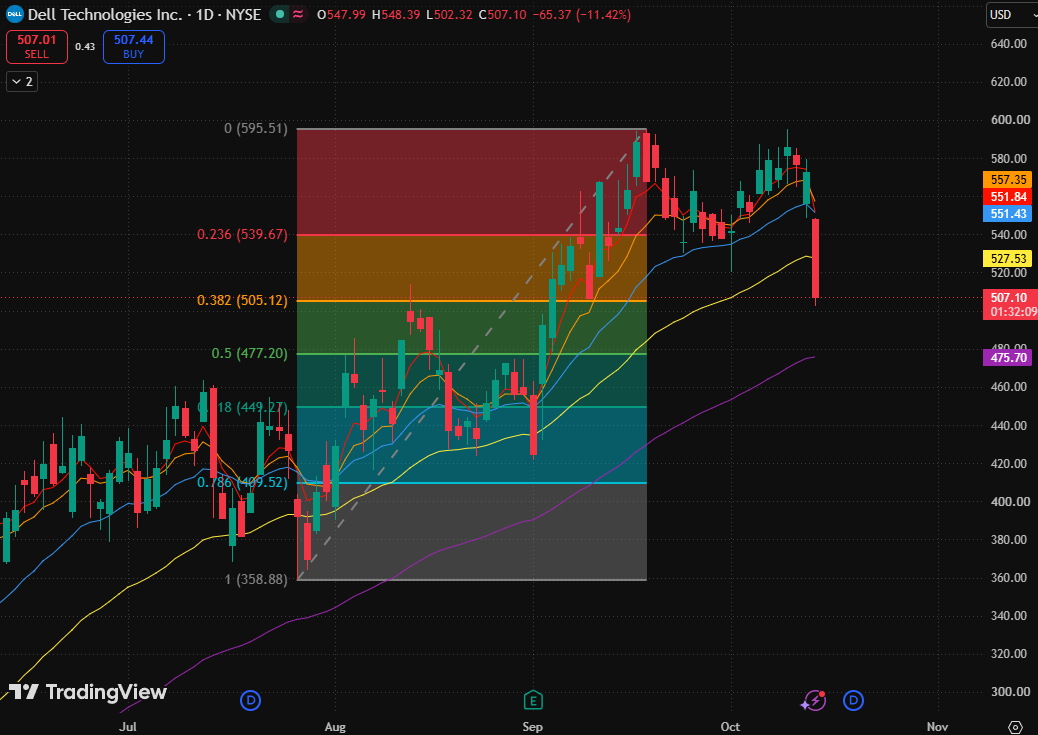Click the purple lightning event icon
1038x735 pixels.
coord(814,701)
